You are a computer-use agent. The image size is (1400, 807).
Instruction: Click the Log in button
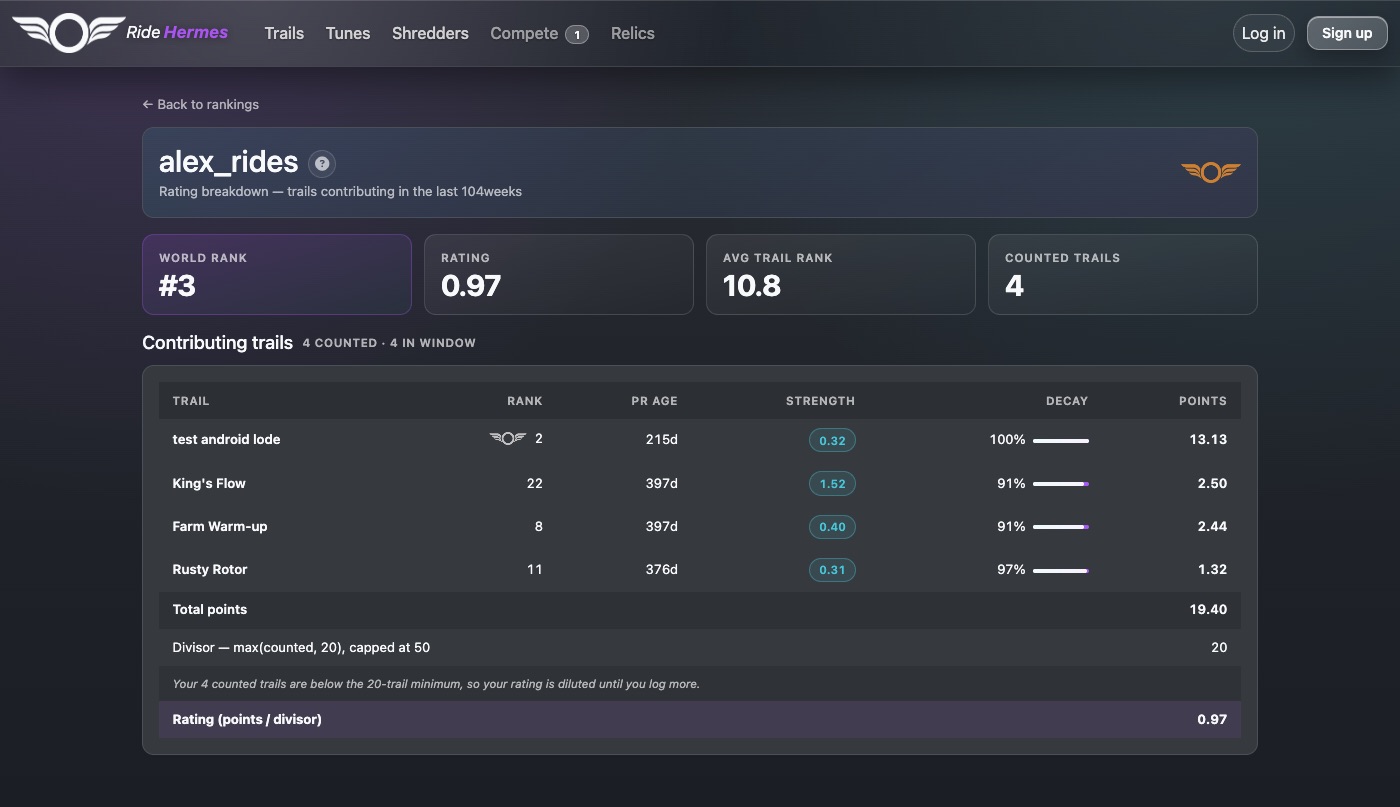coord(1264,33)
